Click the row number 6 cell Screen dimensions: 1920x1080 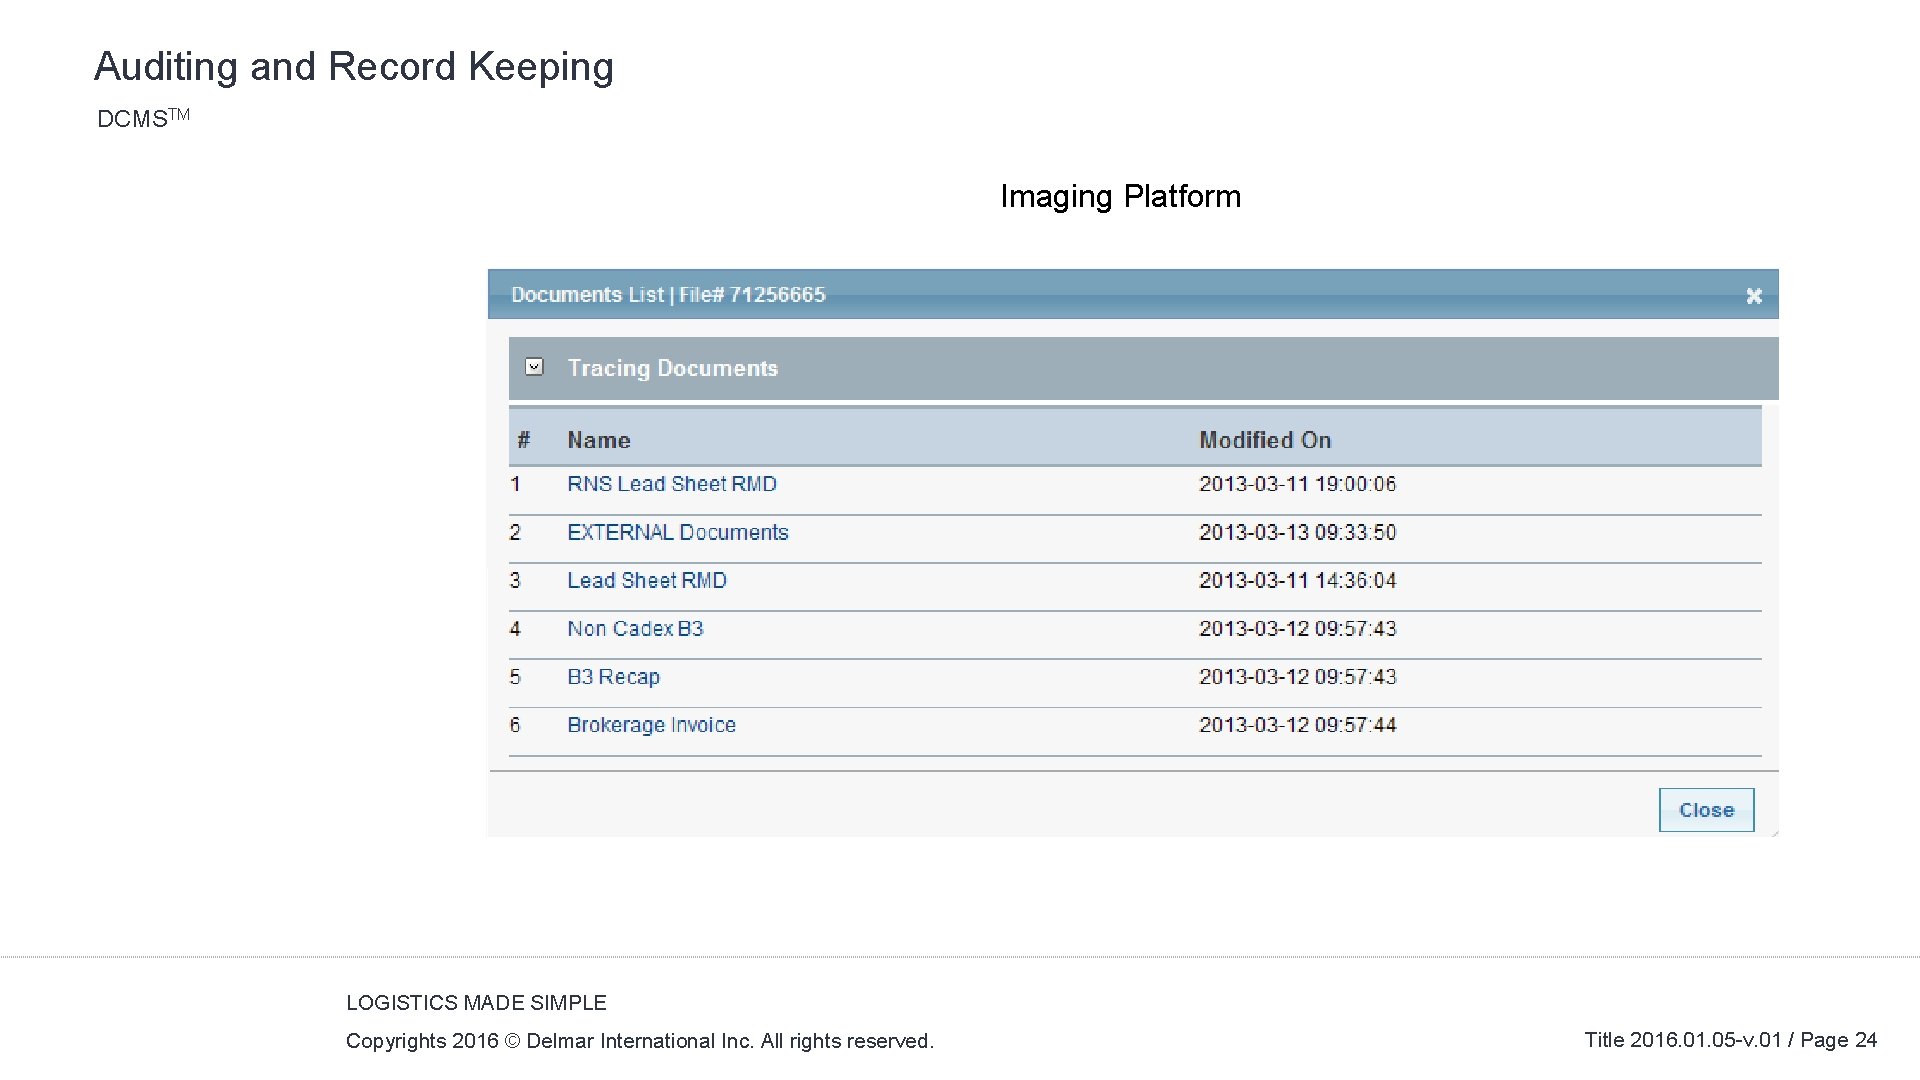point(515,725)
